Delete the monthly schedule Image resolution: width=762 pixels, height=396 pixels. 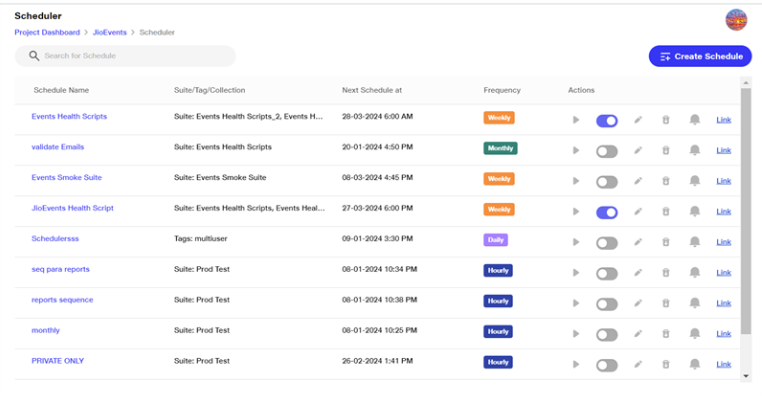click(x=666, y=334)
